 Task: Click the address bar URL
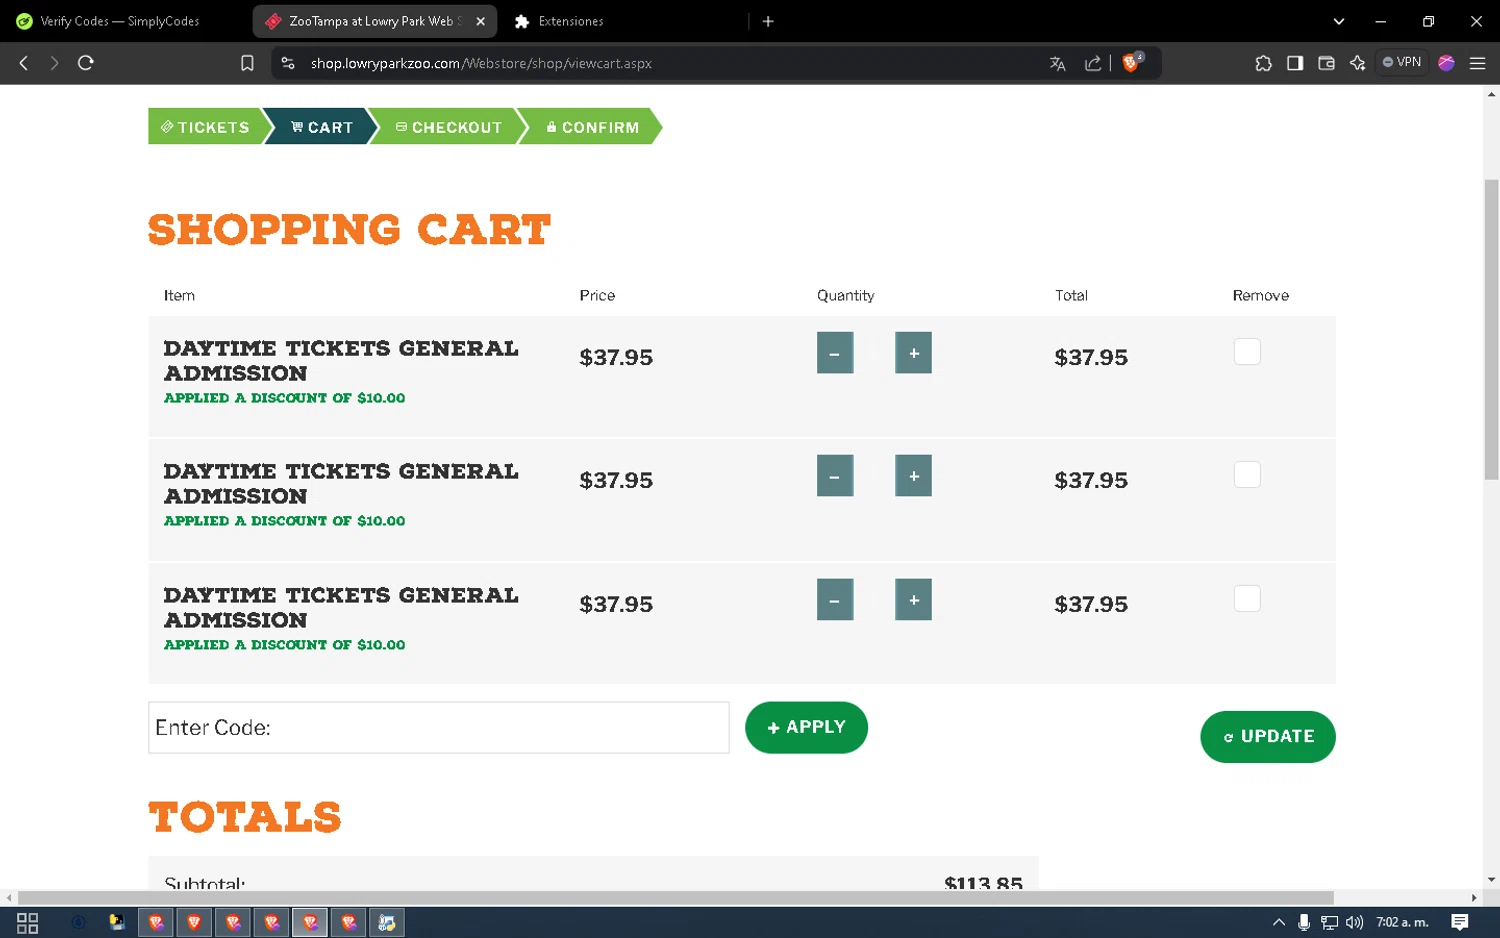tap(481, 63)
